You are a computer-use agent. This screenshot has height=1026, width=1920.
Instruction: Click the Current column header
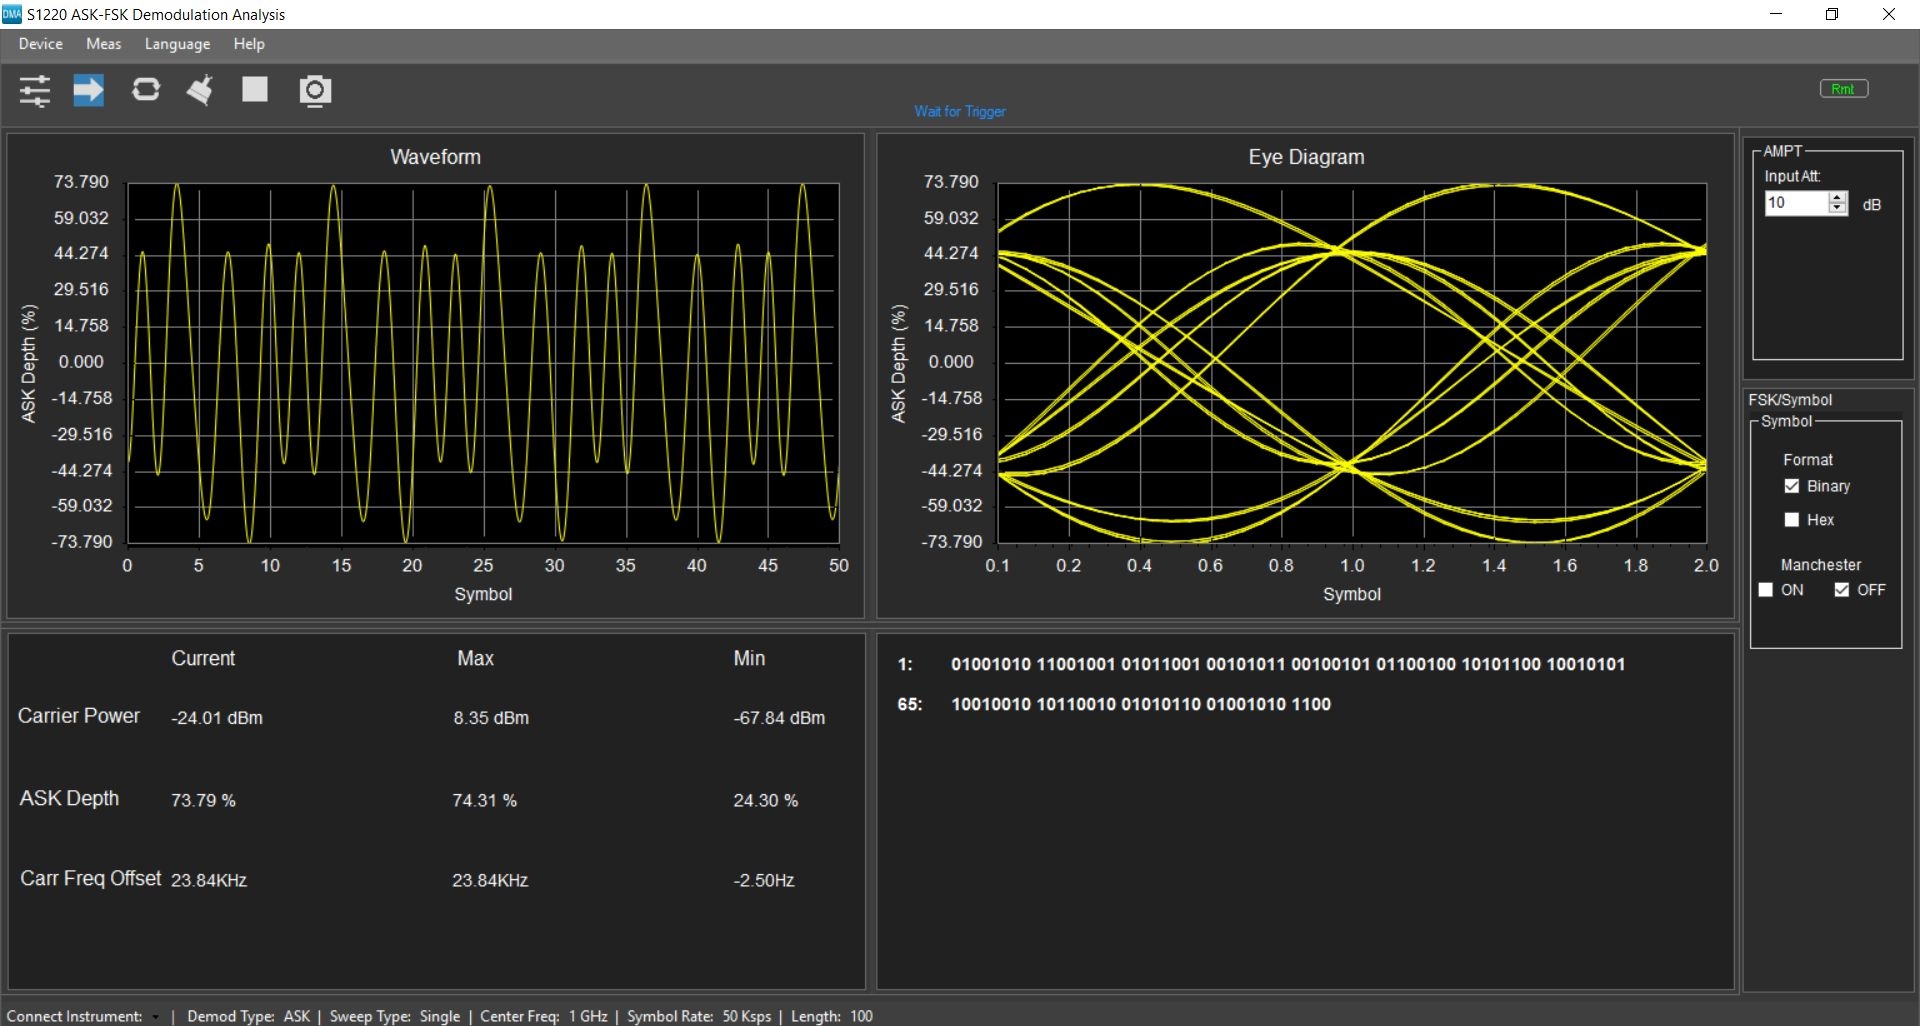(x=203, y=659)
